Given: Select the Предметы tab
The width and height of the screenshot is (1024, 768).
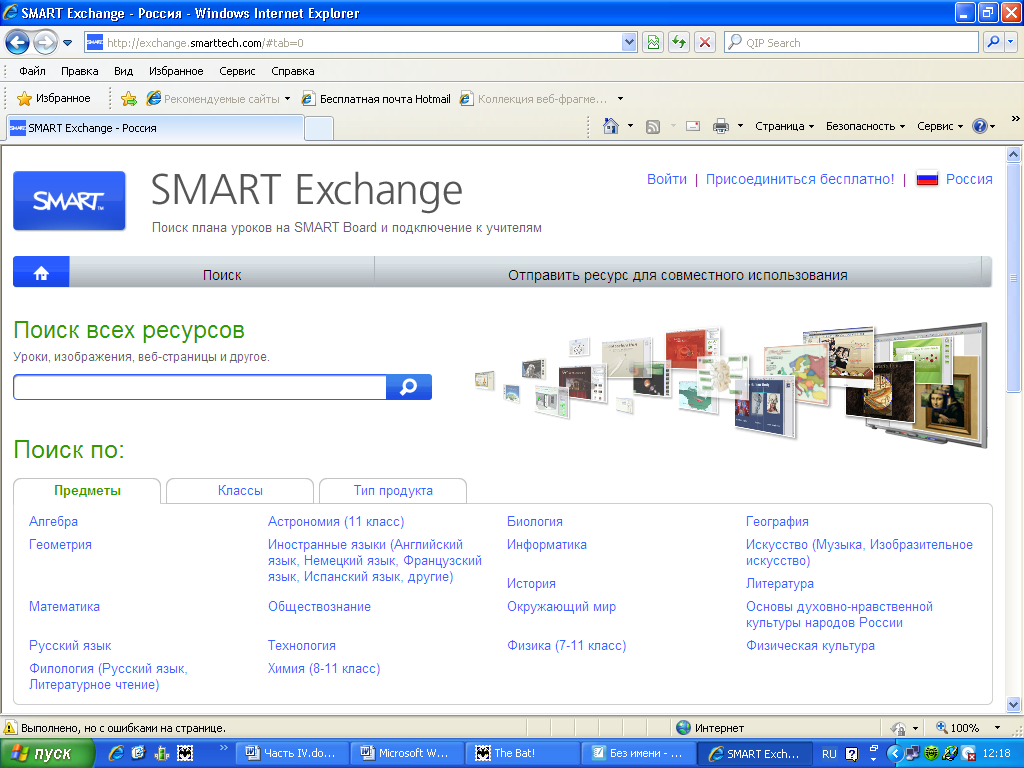Looking at the screenshot, I should click(x=88, y=490).
